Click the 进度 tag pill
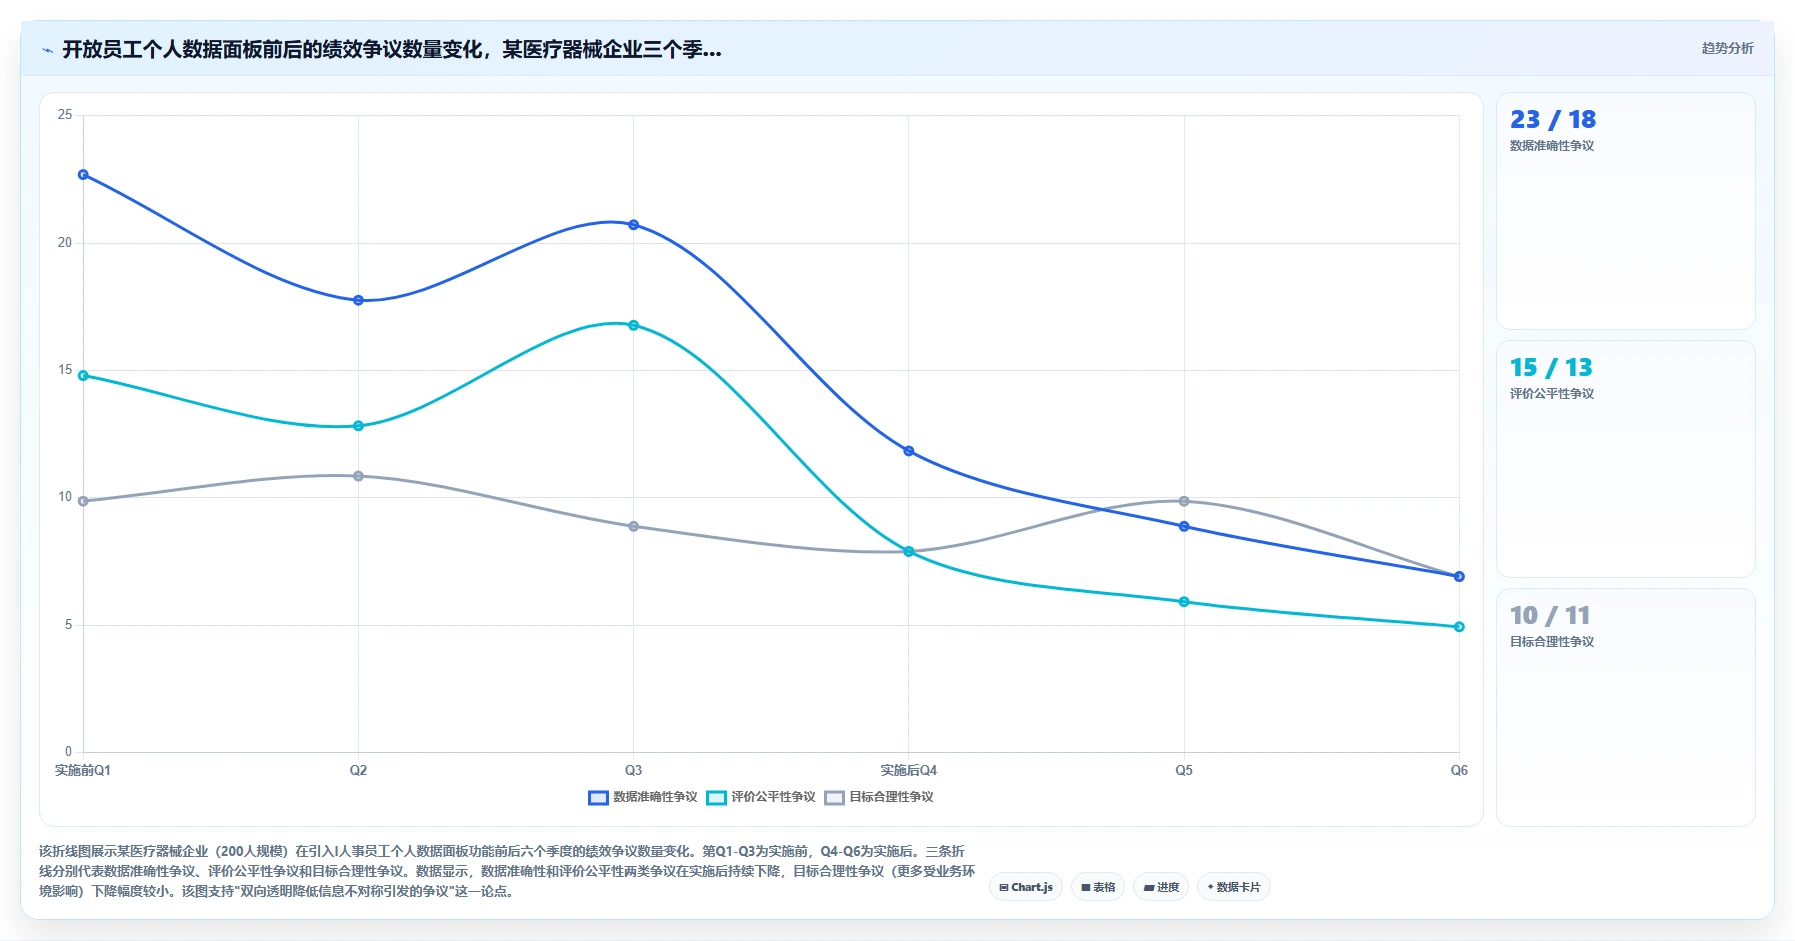 [1161, 887]
